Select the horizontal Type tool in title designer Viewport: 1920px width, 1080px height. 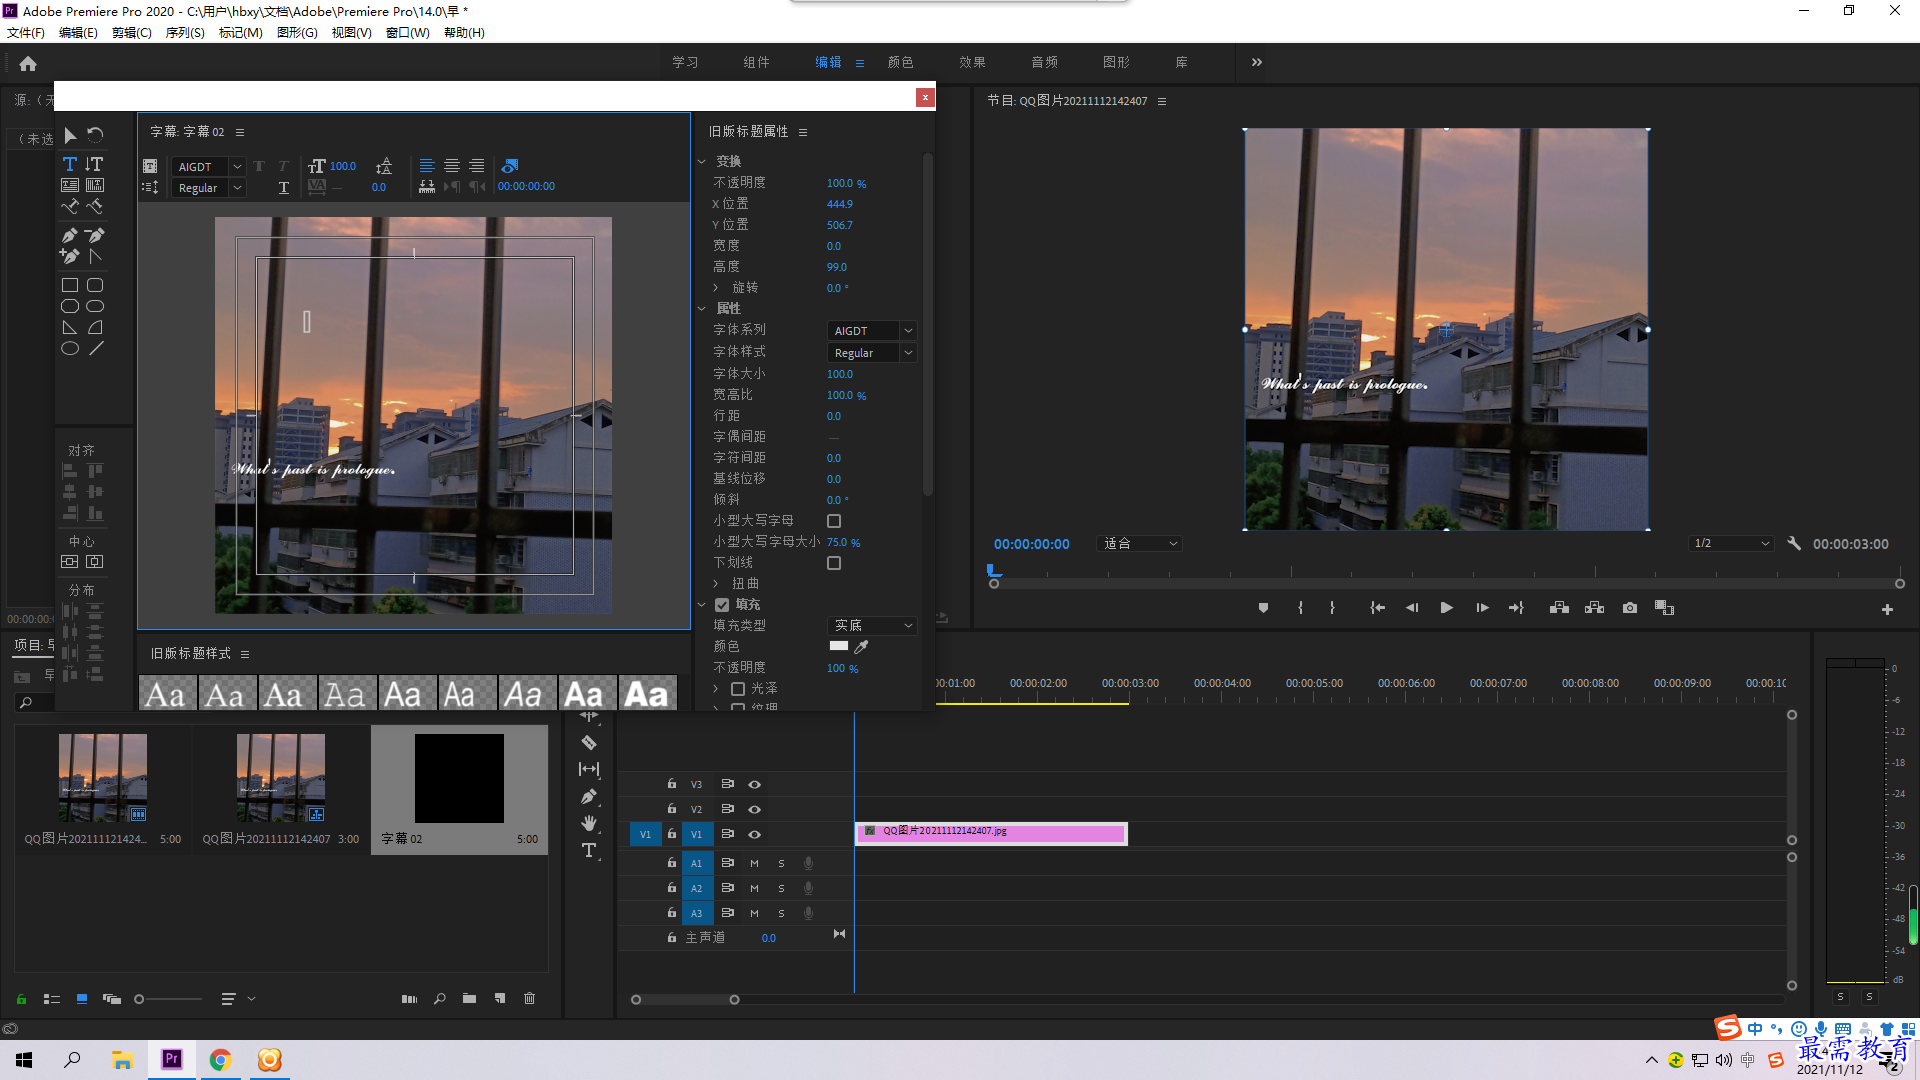[x=70, y=164]
